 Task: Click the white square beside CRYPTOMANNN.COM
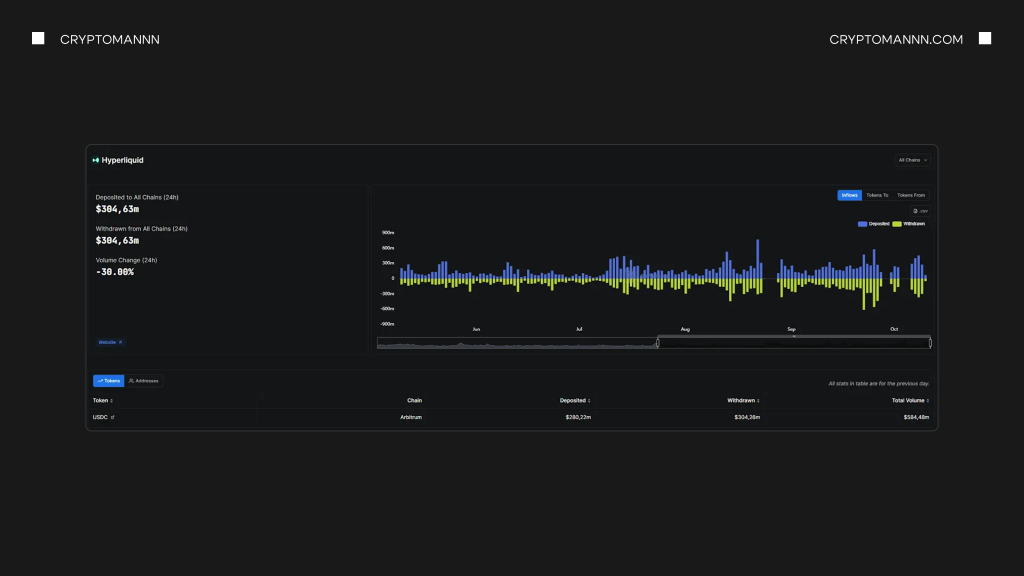click(984, 39)
